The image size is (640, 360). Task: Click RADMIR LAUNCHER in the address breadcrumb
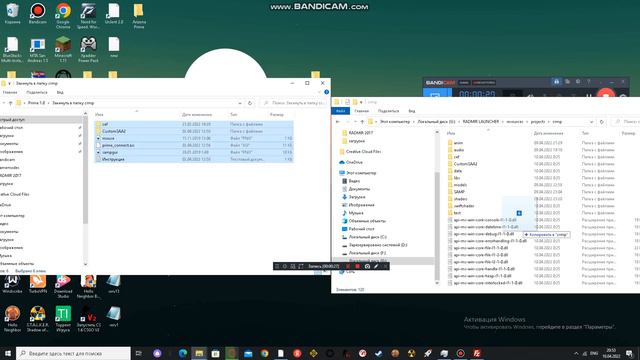(480, 122)
